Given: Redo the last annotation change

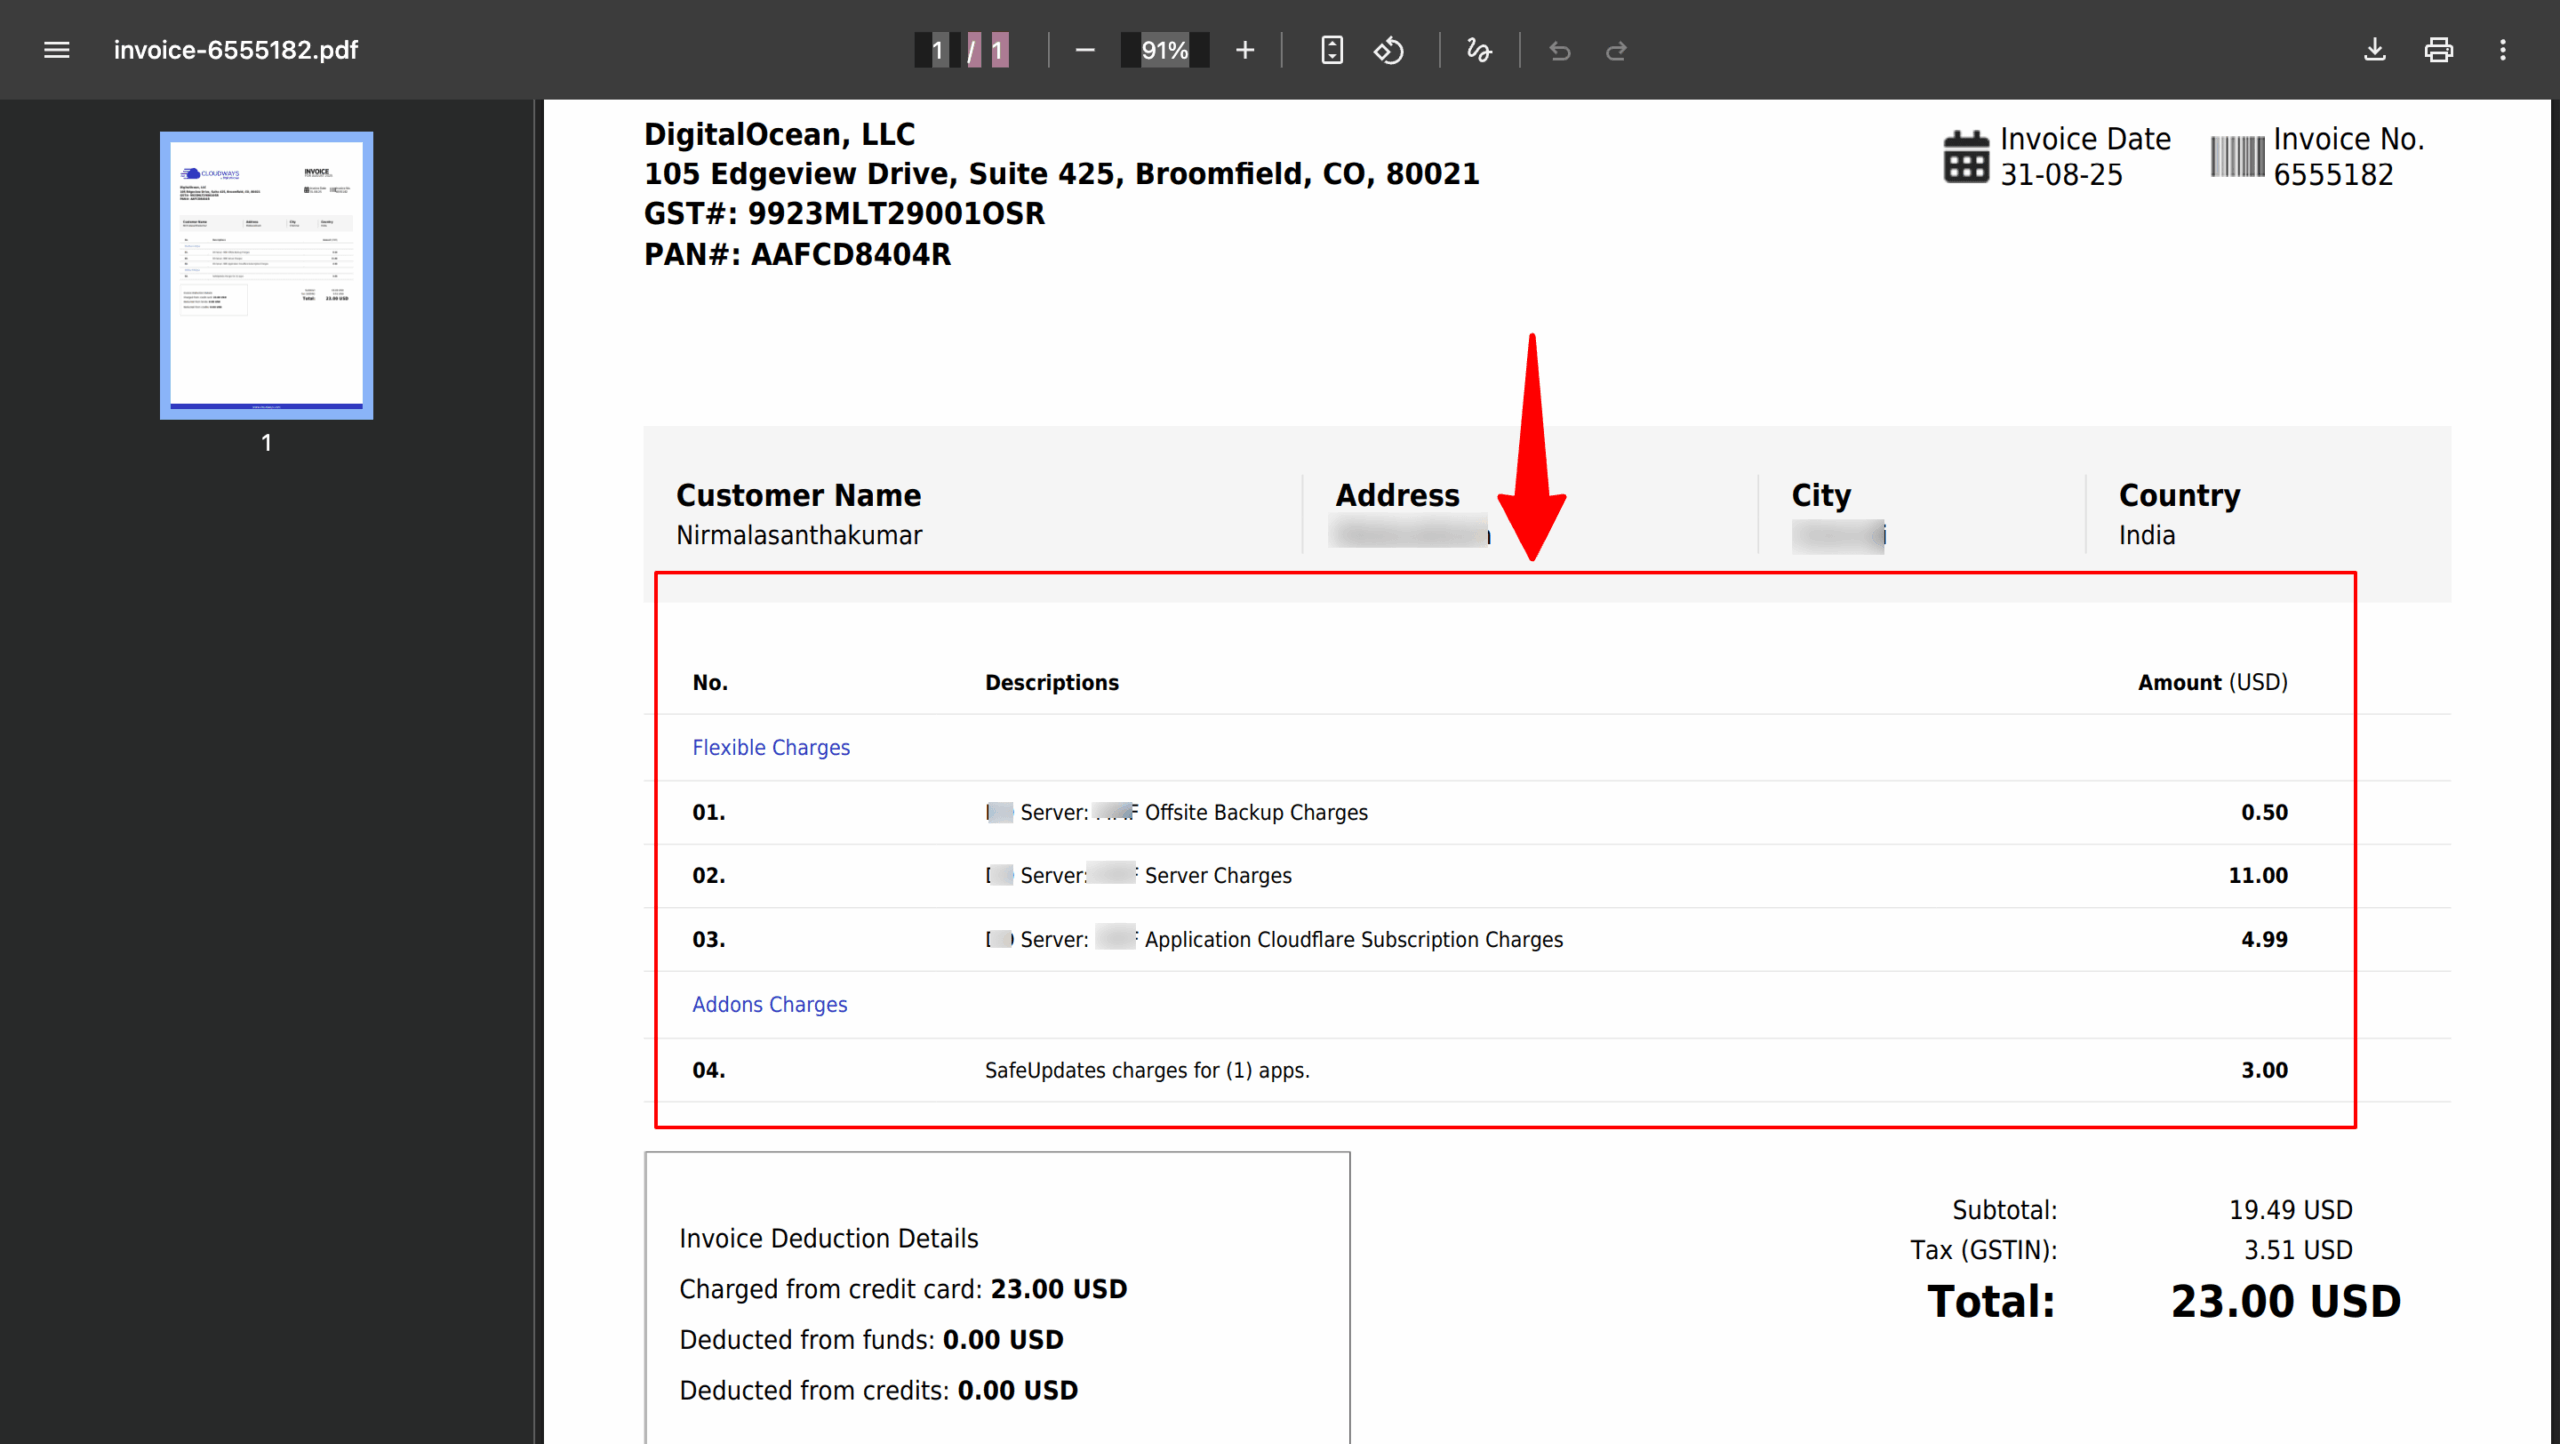Looking at the screenshot, I should tap(1616, 50).
